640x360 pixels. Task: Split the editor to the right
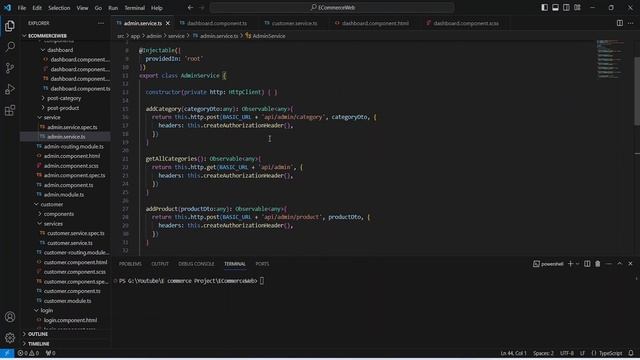[620, 23]
